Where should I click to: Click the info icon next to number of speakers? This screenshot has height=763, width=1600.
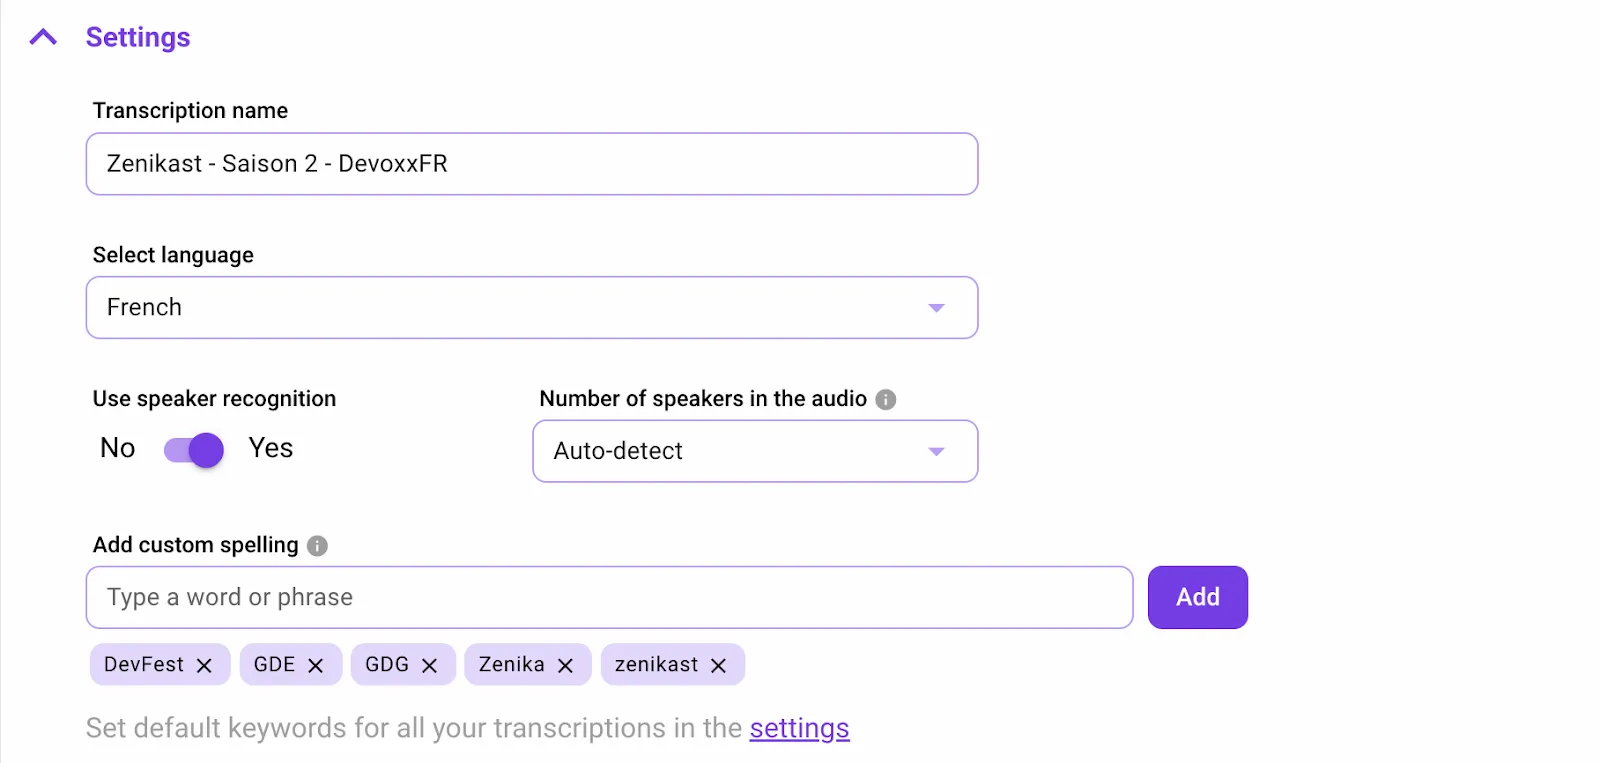[x=885, y=398]
